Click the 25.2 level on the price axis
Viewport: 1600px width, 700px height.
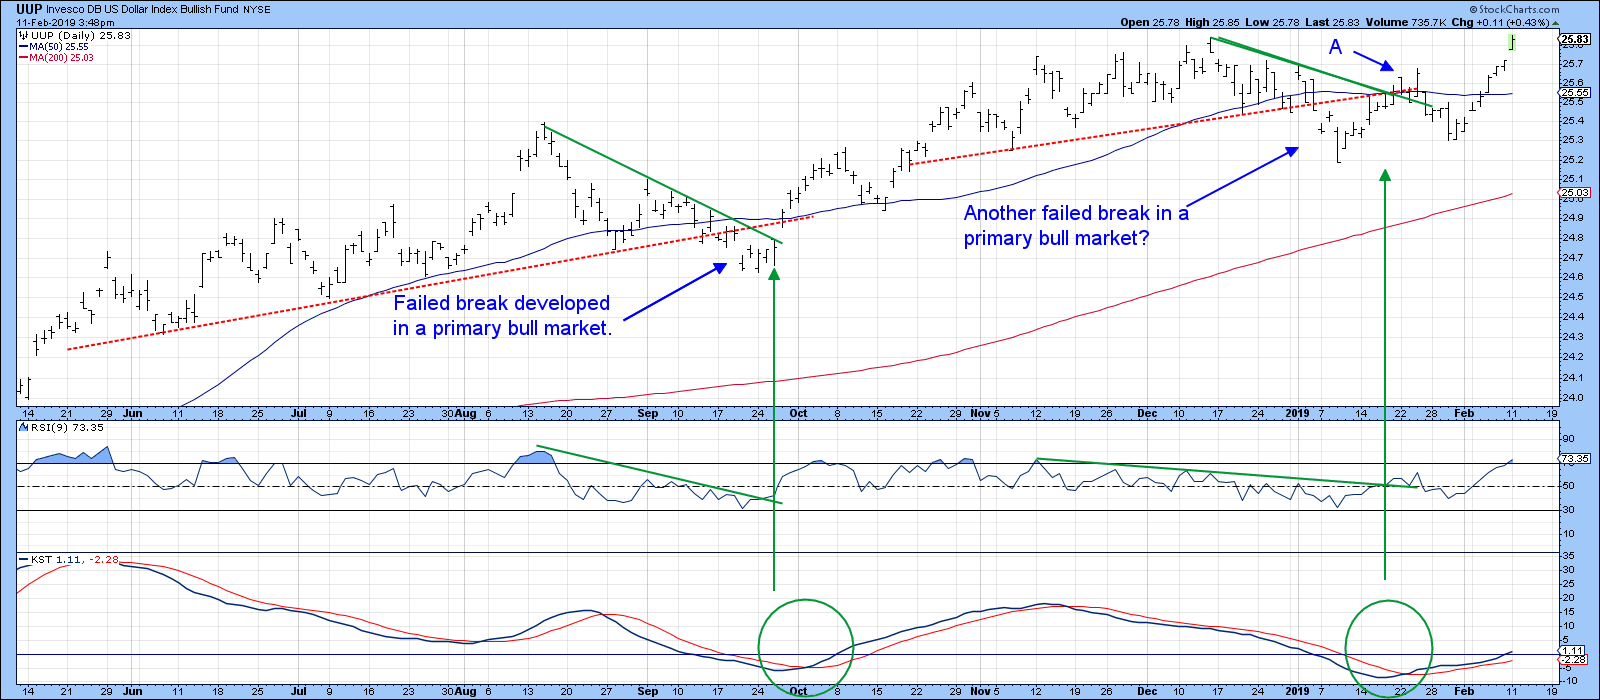(1573, 159)
